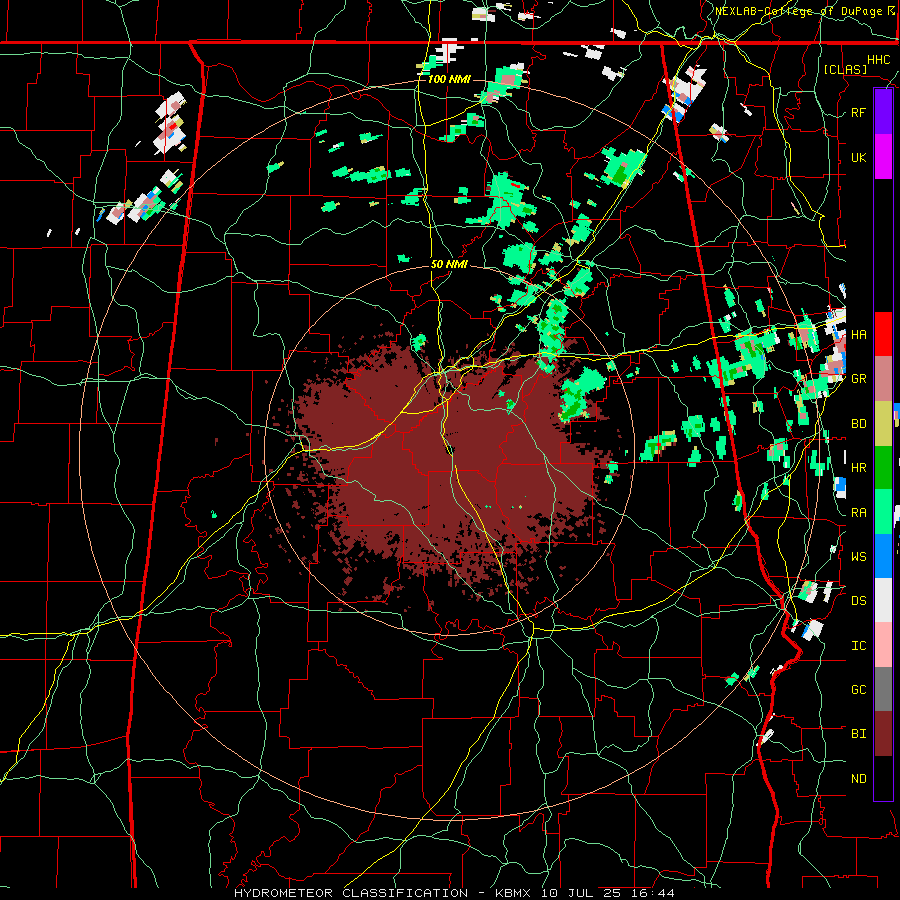Click the UK legend label

[x=858, y=157]
